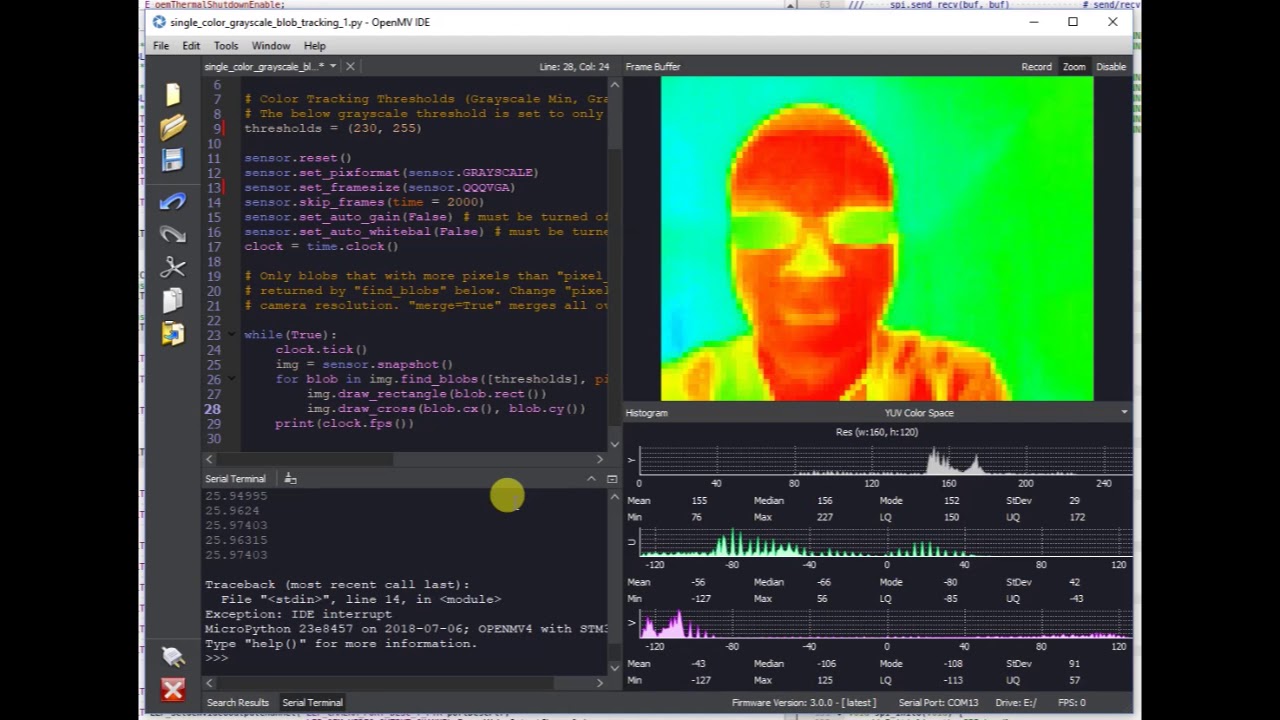
Task: Open the YUV Color Space dropdown
Action: coord(1123,413)
